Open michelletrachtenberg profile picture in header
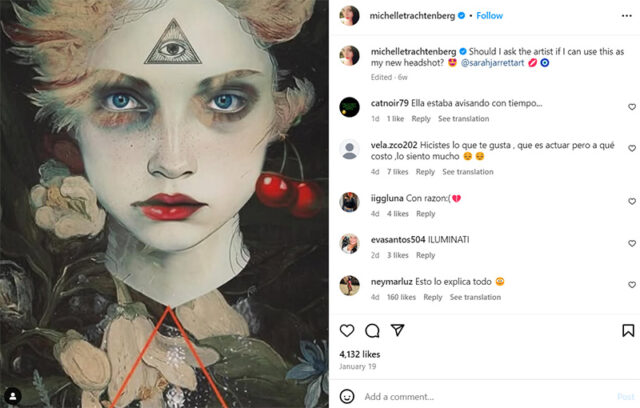This screenshot has height=408, width=640. tap(349, 16)
